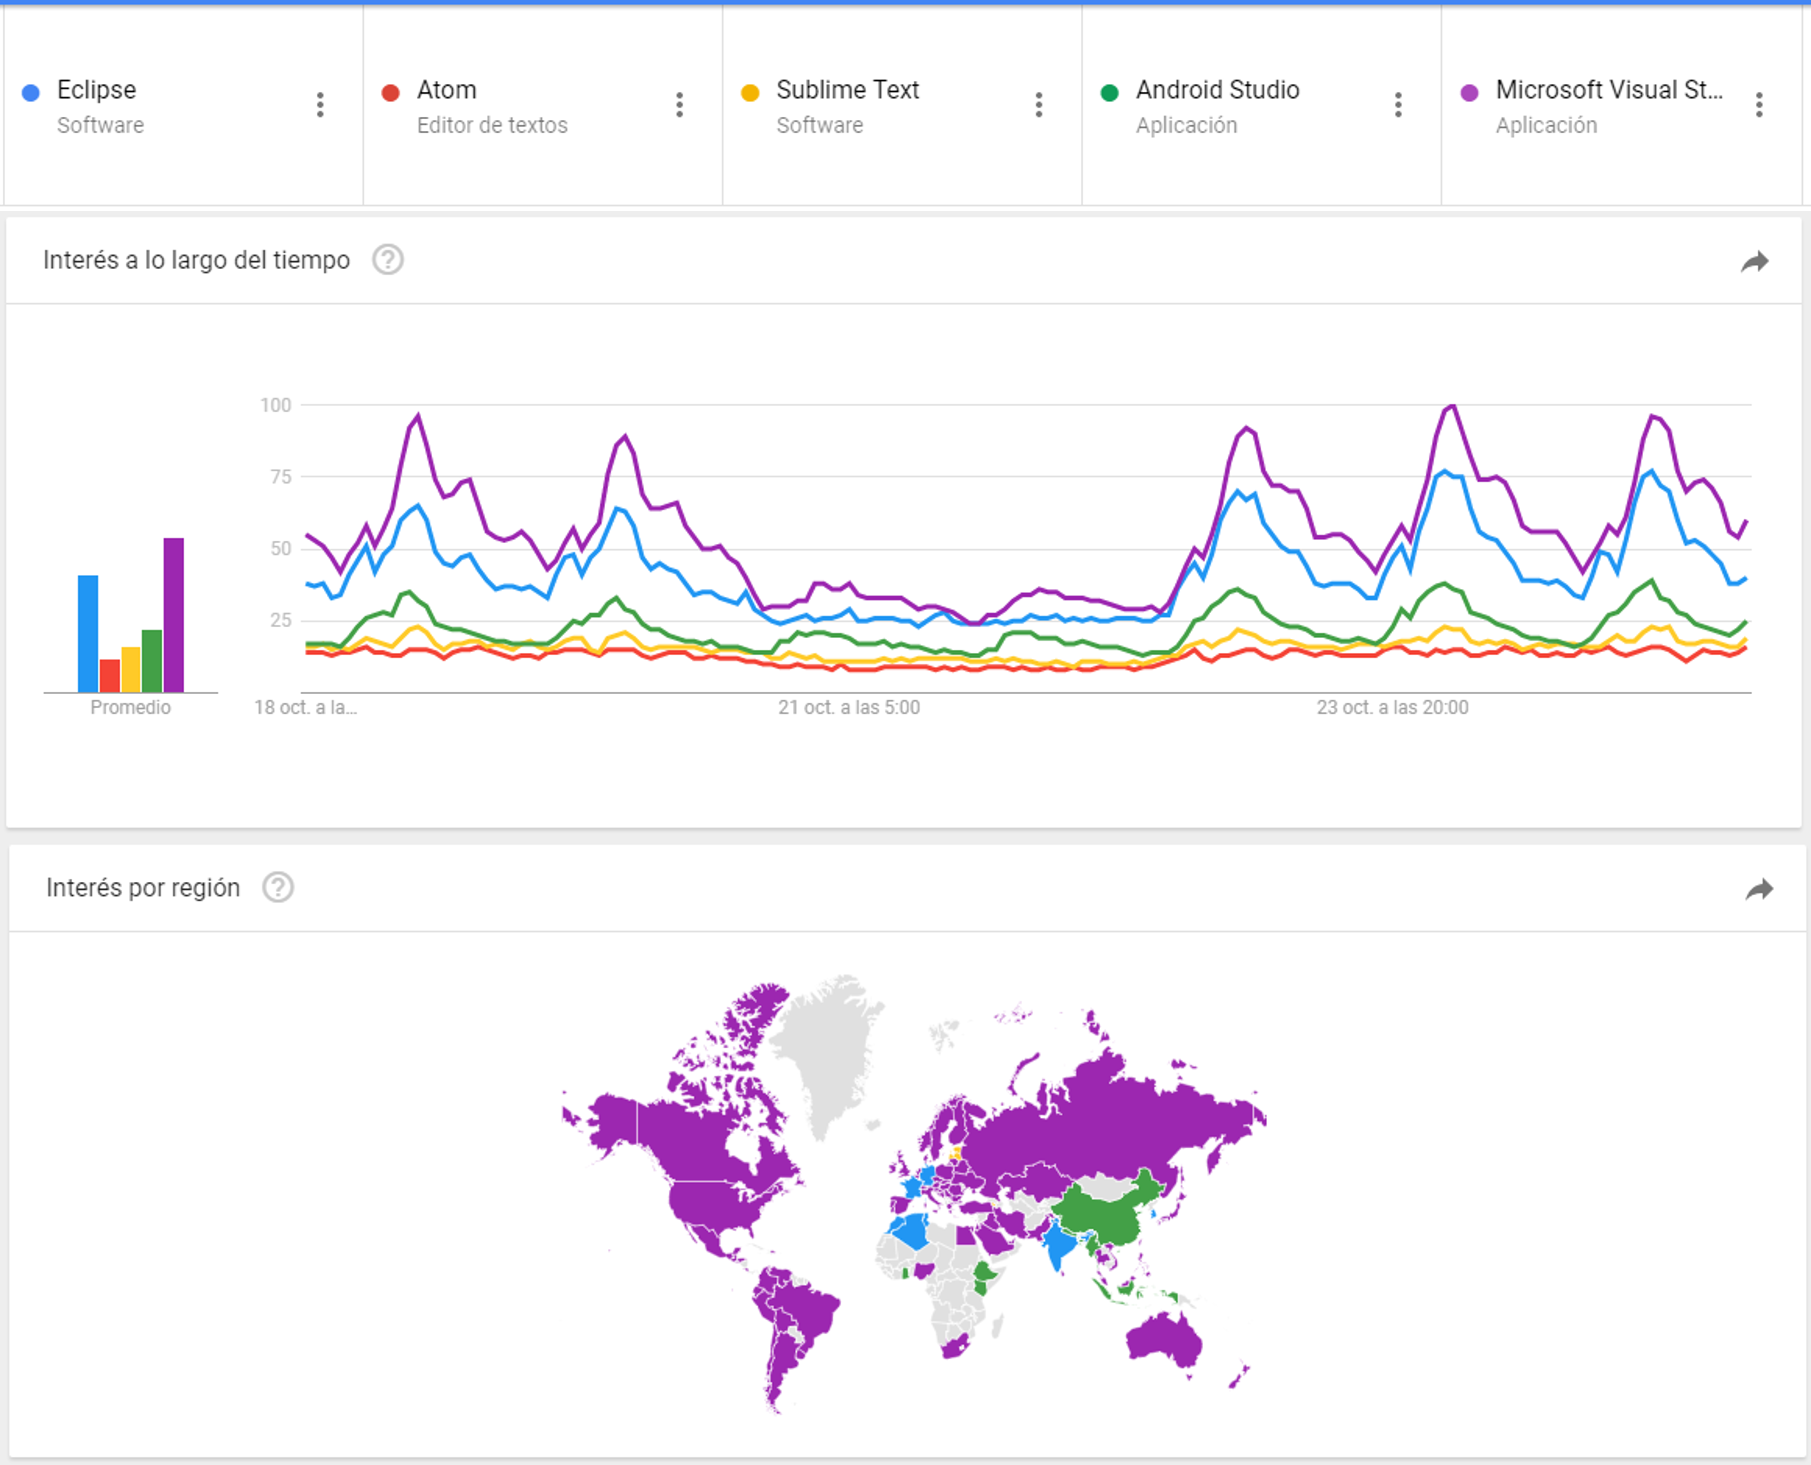The width and height of the screenshot is (1811, 1465).
Task: Click the 'Interés a lo largo del tiempo' heading
Action: click(197, 260)
